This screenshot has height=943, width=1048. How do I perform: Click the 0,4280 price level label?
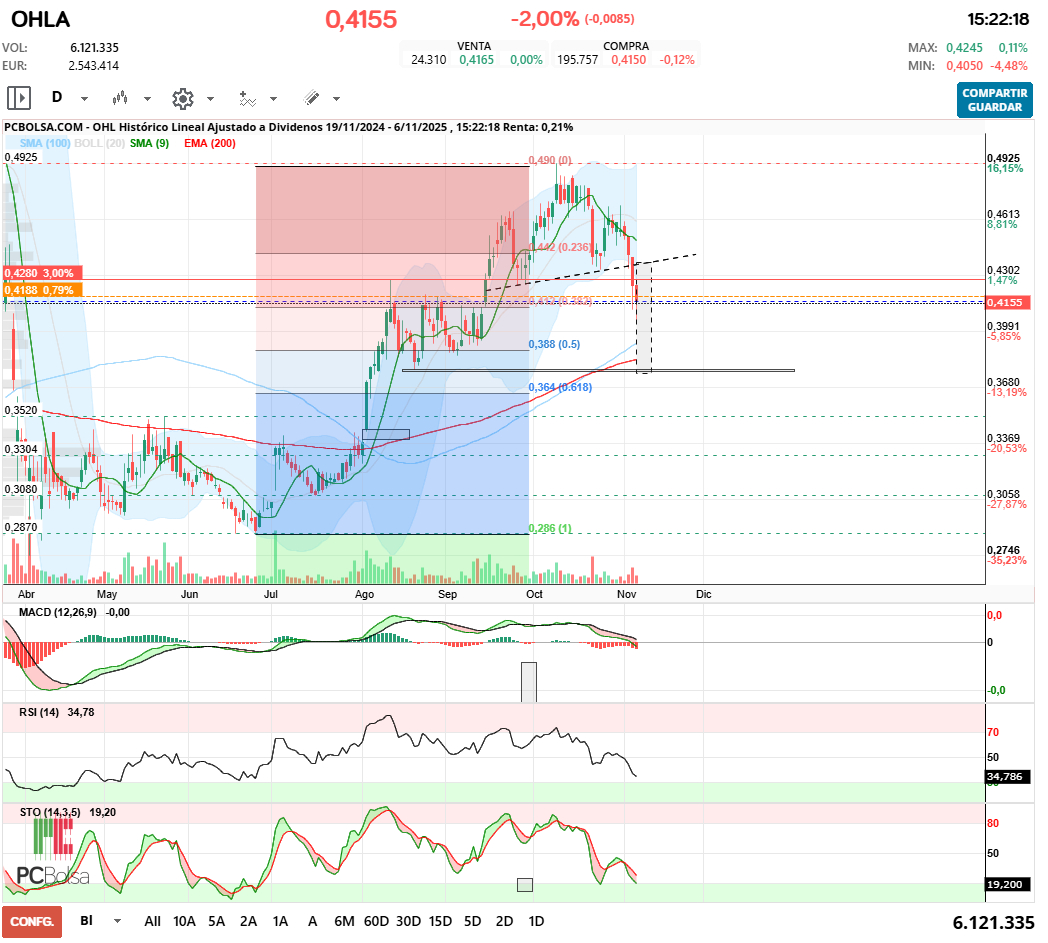(x=40, y=273)
